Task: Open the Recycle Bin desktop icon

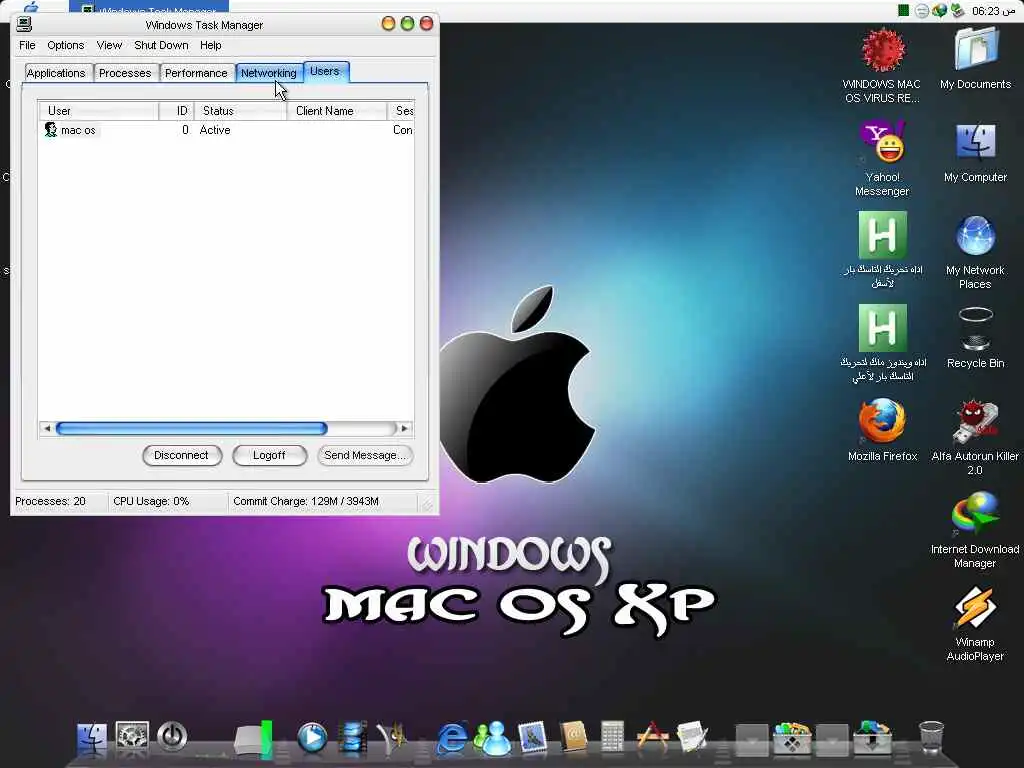Action: pos(976,328)
